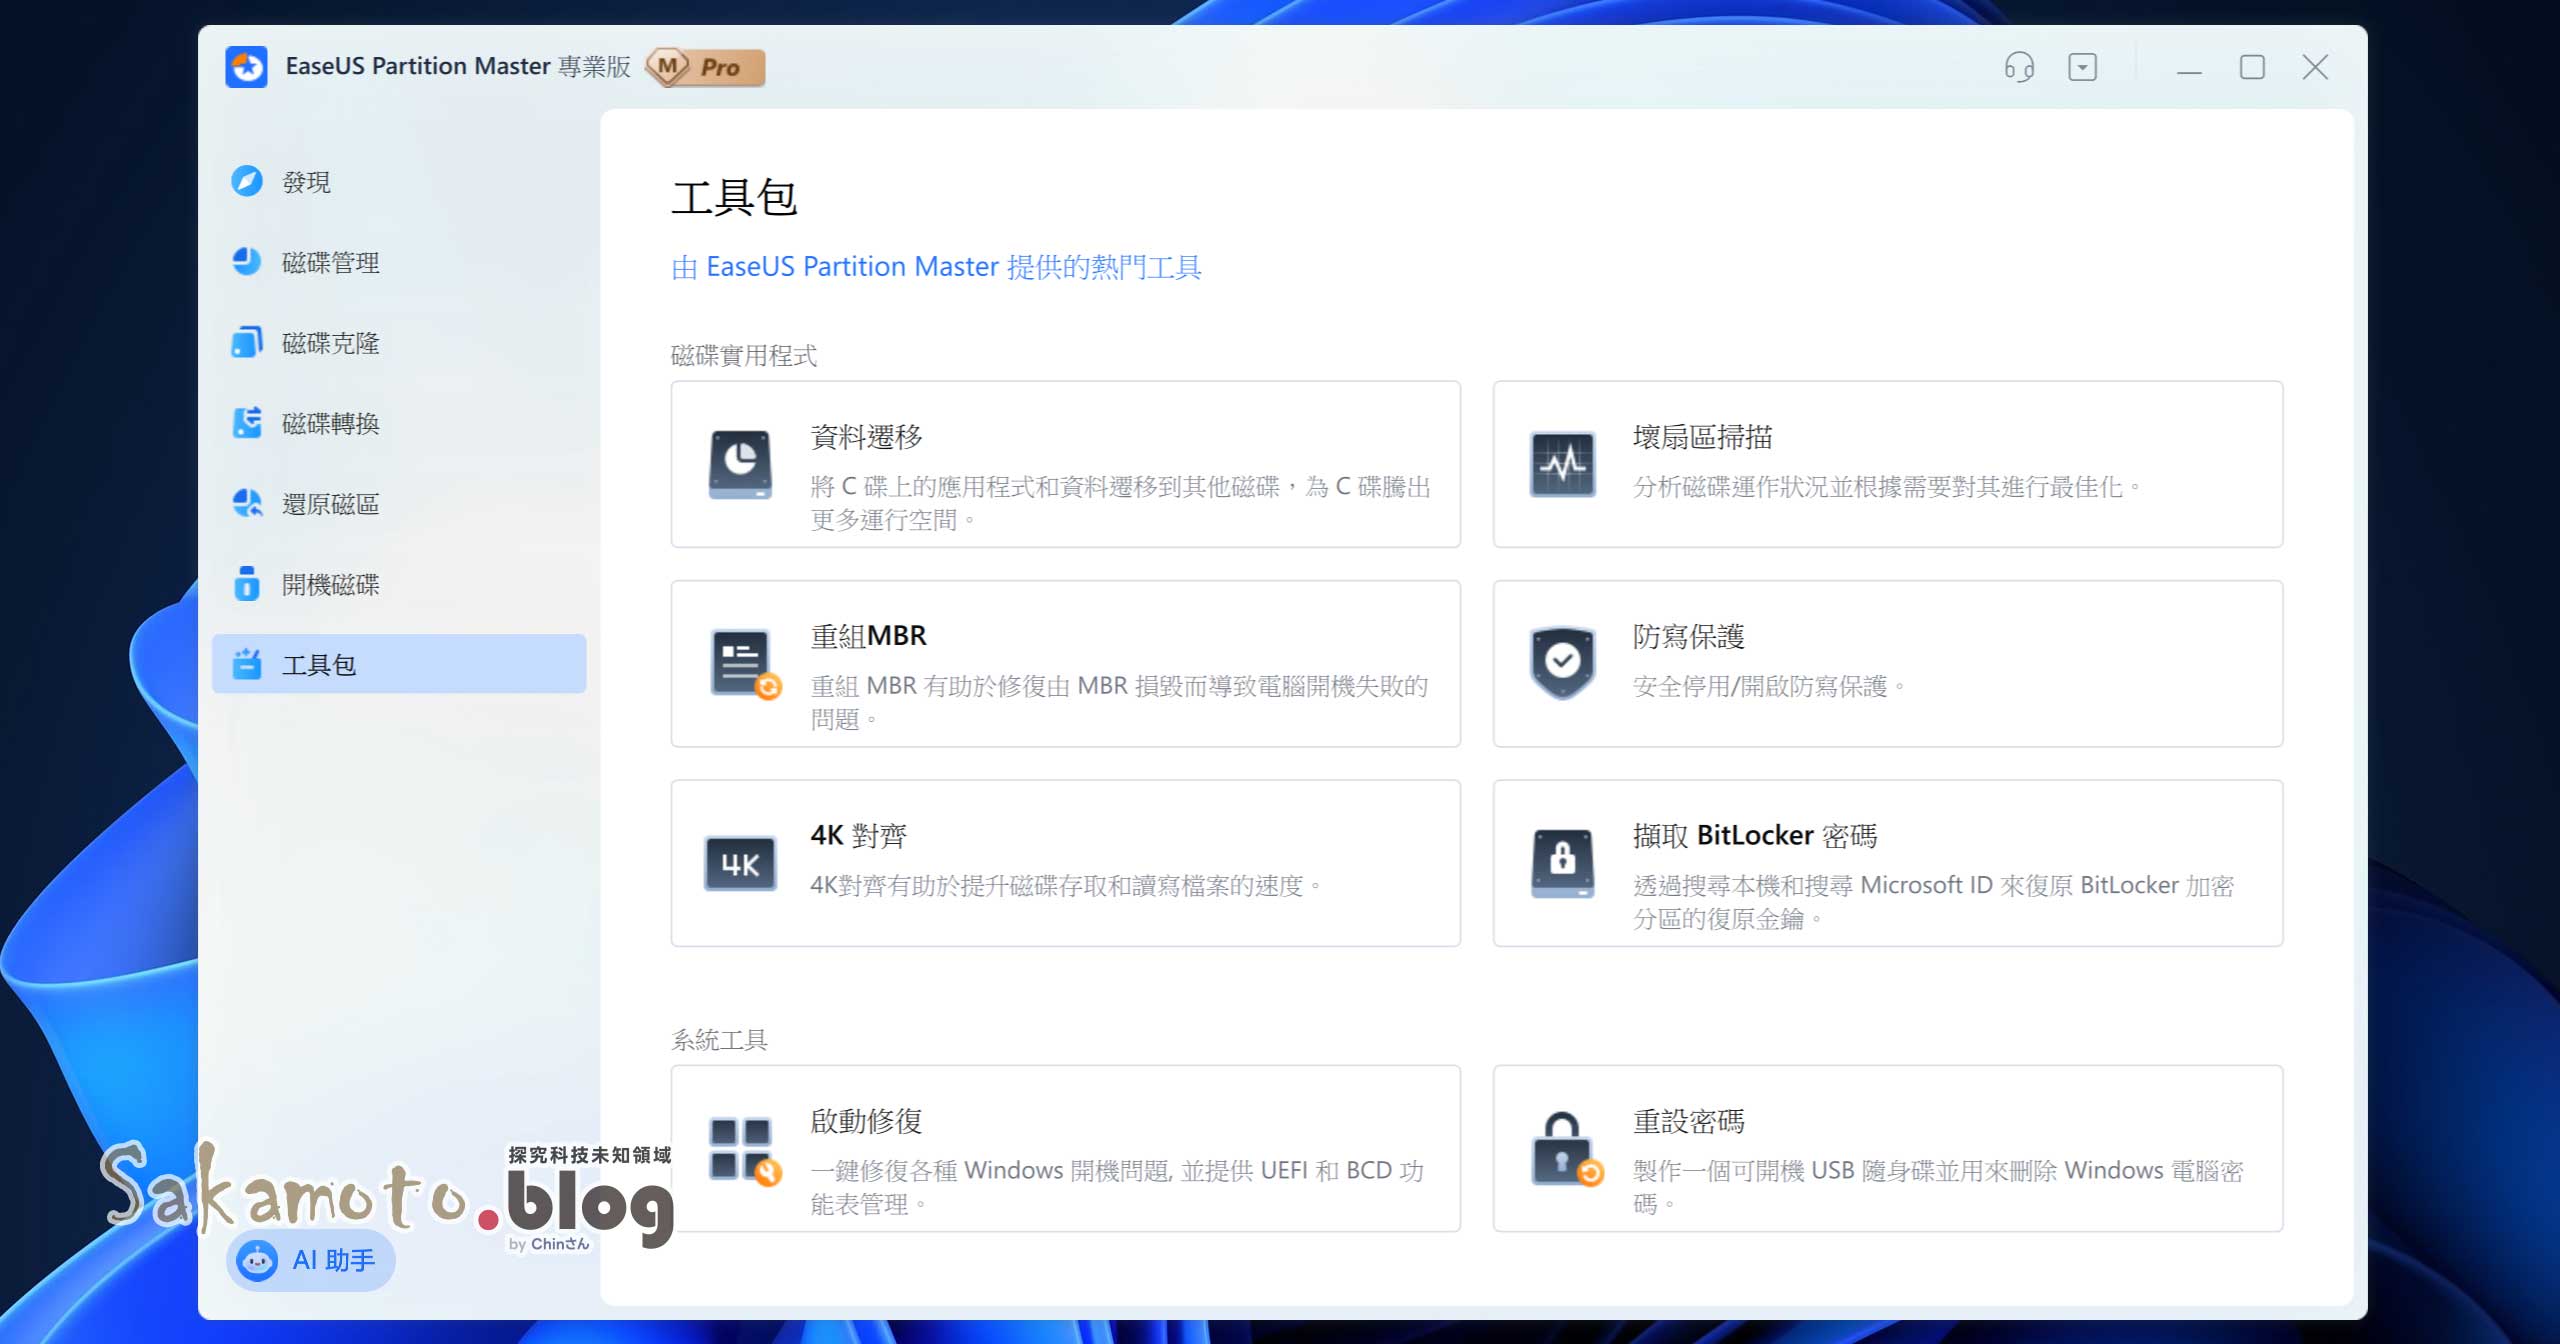Switch to the 工具包 section

(x=318, y=664)
